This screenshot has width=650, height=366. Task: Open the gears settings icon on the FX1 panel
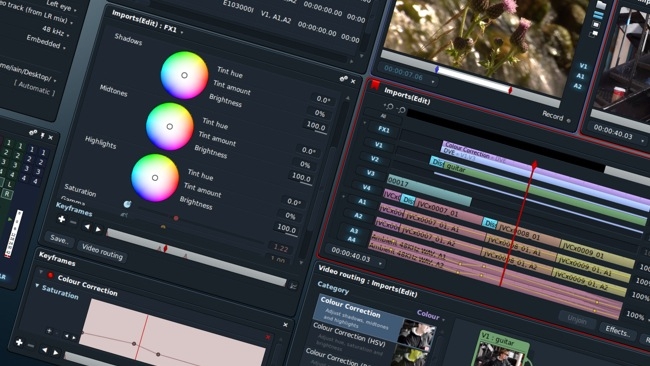[x=343, y=79]
